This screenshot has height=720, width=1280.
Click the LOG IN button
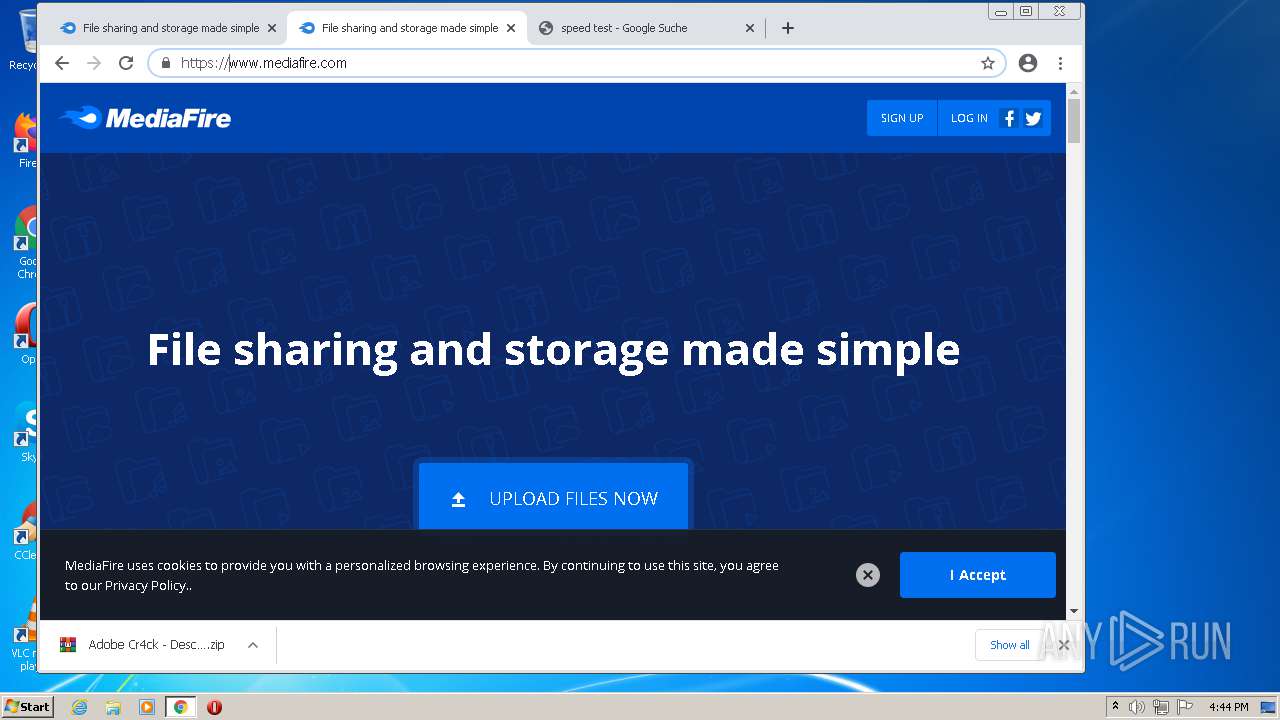coord(969,118)
